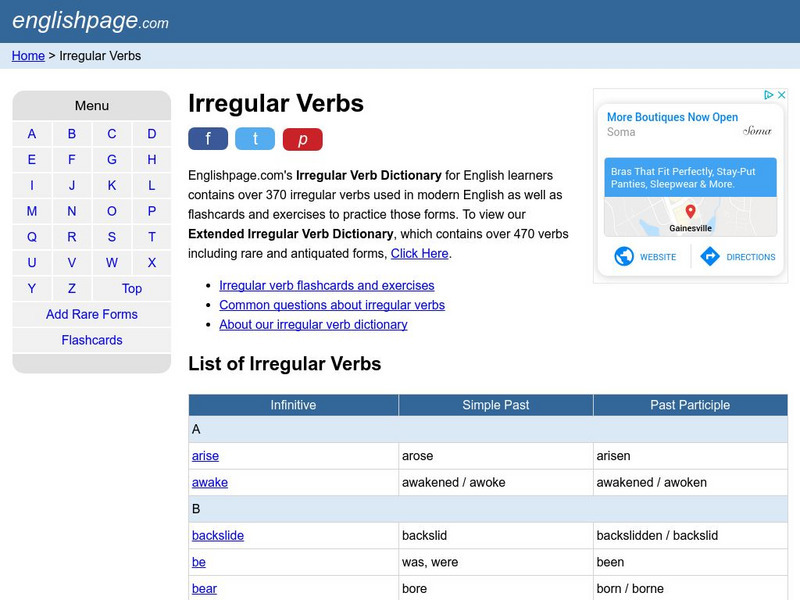Jump to letter B in menu

point(72,134)
